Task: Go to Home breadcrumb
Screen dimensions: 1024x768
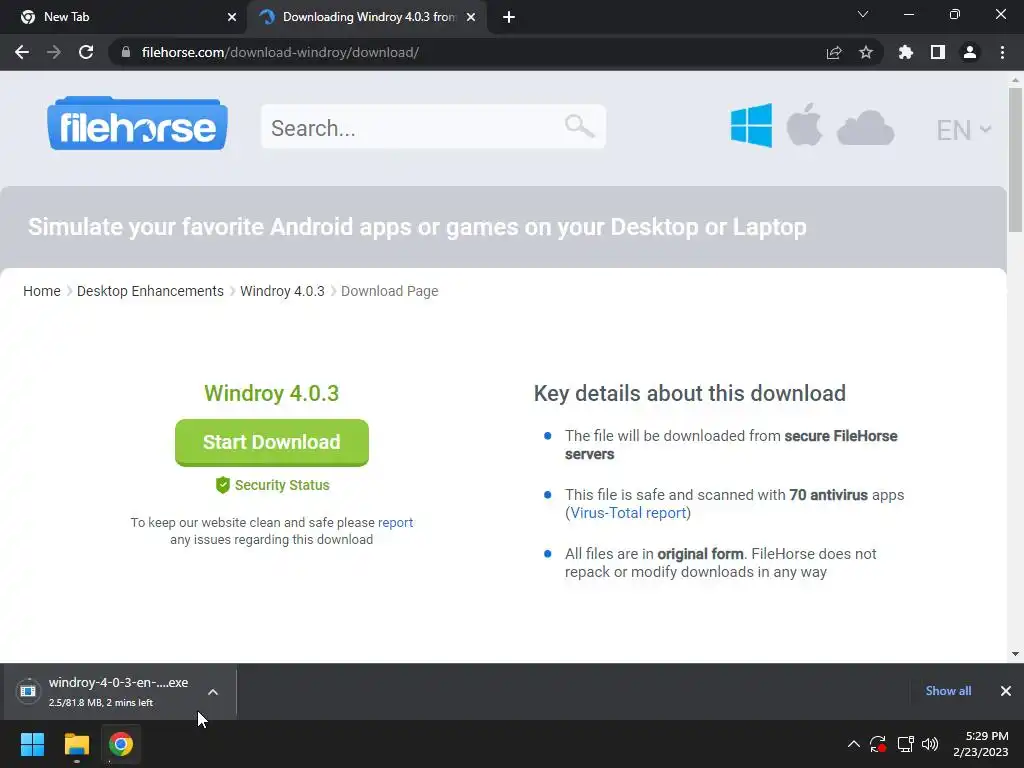Action: [42, 291]
